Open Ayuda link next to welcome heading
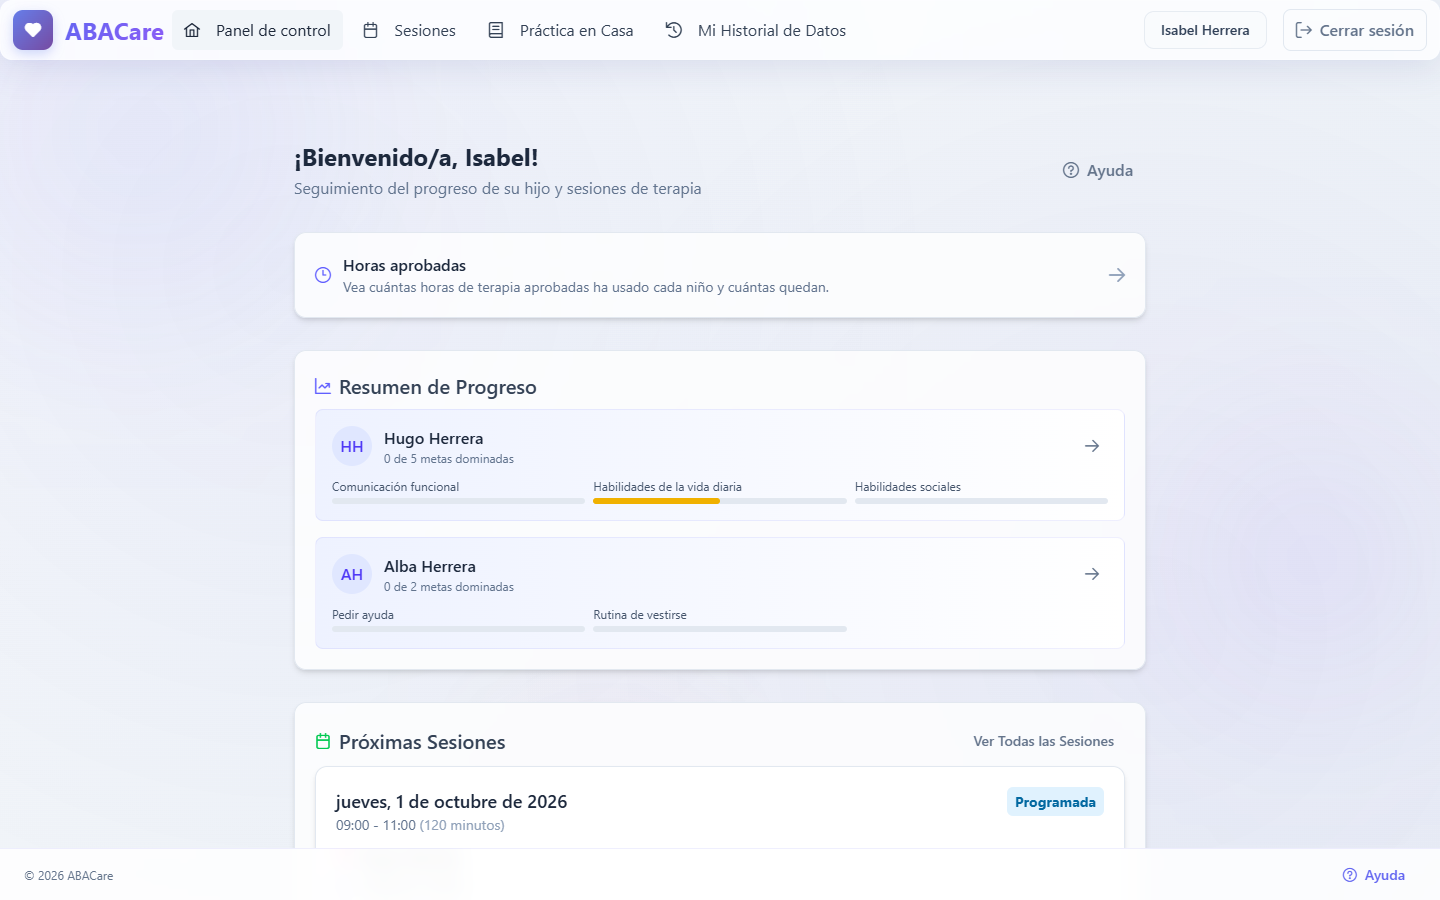 (x=1098, y=170)
